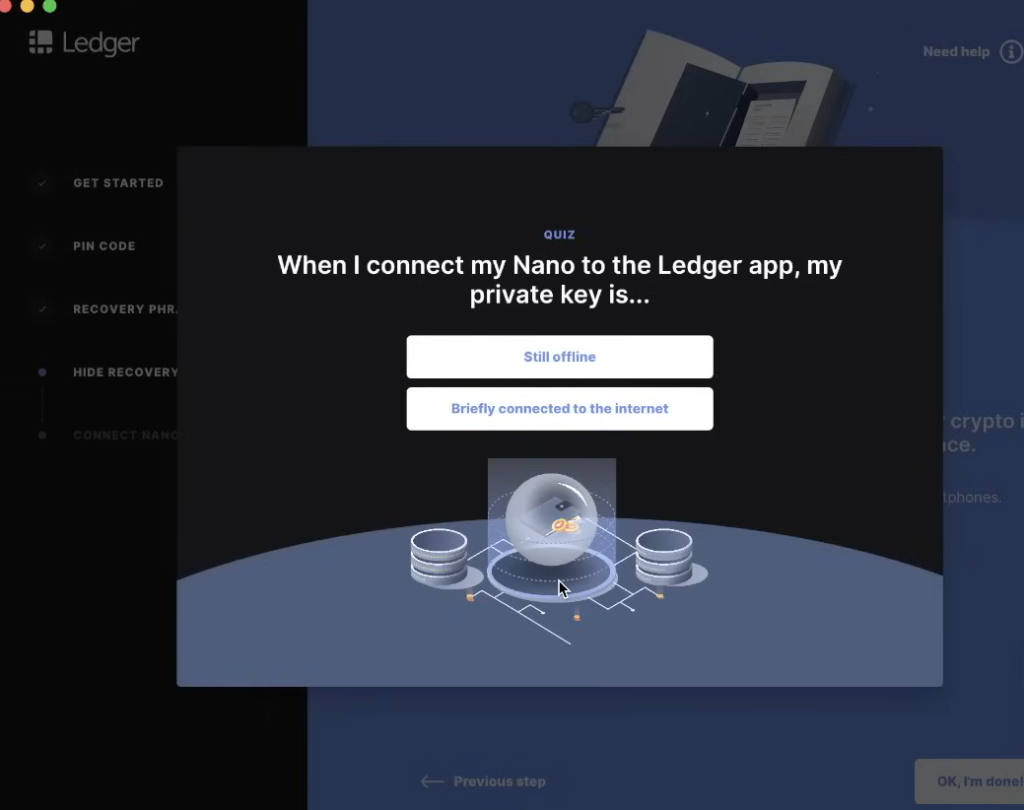The width and height of the screenshot is (1024, 810).
Task: Select the HIDE RECOVERY onboarding step
Action: pyautogui.click(x=125, y=372)
